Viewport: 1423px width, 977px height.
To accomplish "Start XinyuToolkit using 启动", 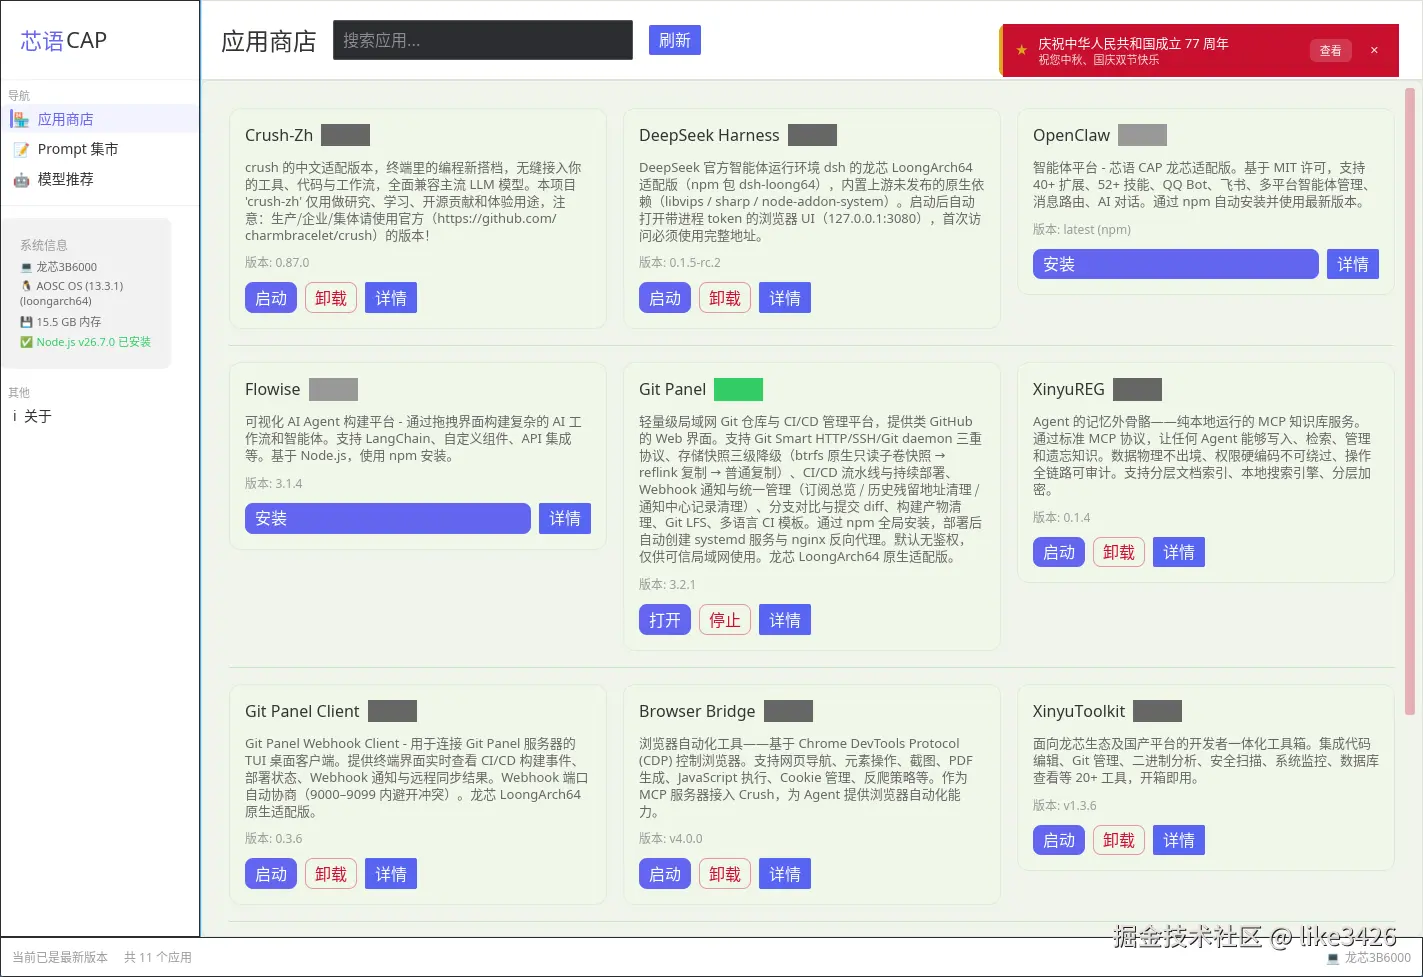I will (x=1059, y=840).
